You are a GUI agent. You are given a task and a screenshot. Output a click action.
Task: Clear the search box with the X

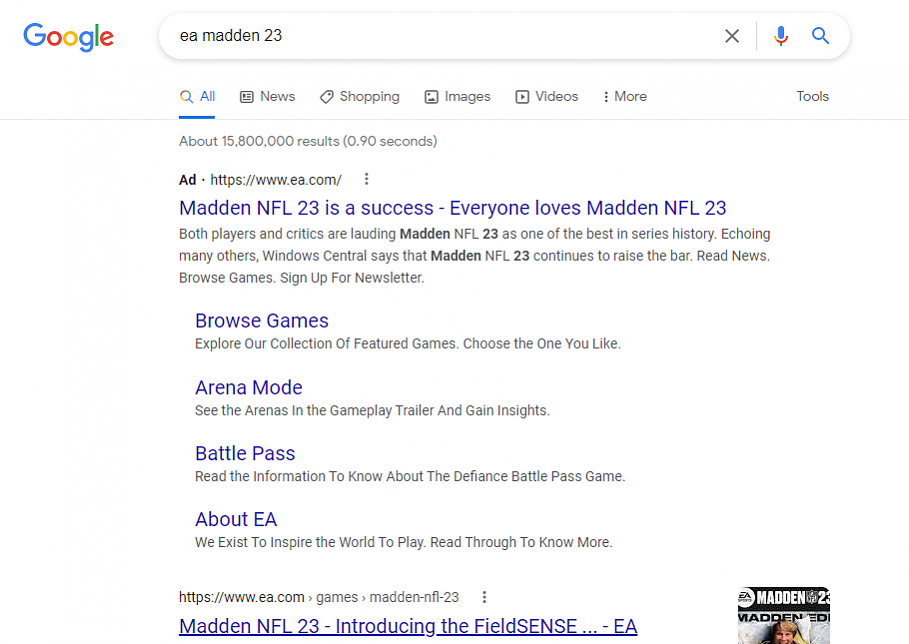732,36
